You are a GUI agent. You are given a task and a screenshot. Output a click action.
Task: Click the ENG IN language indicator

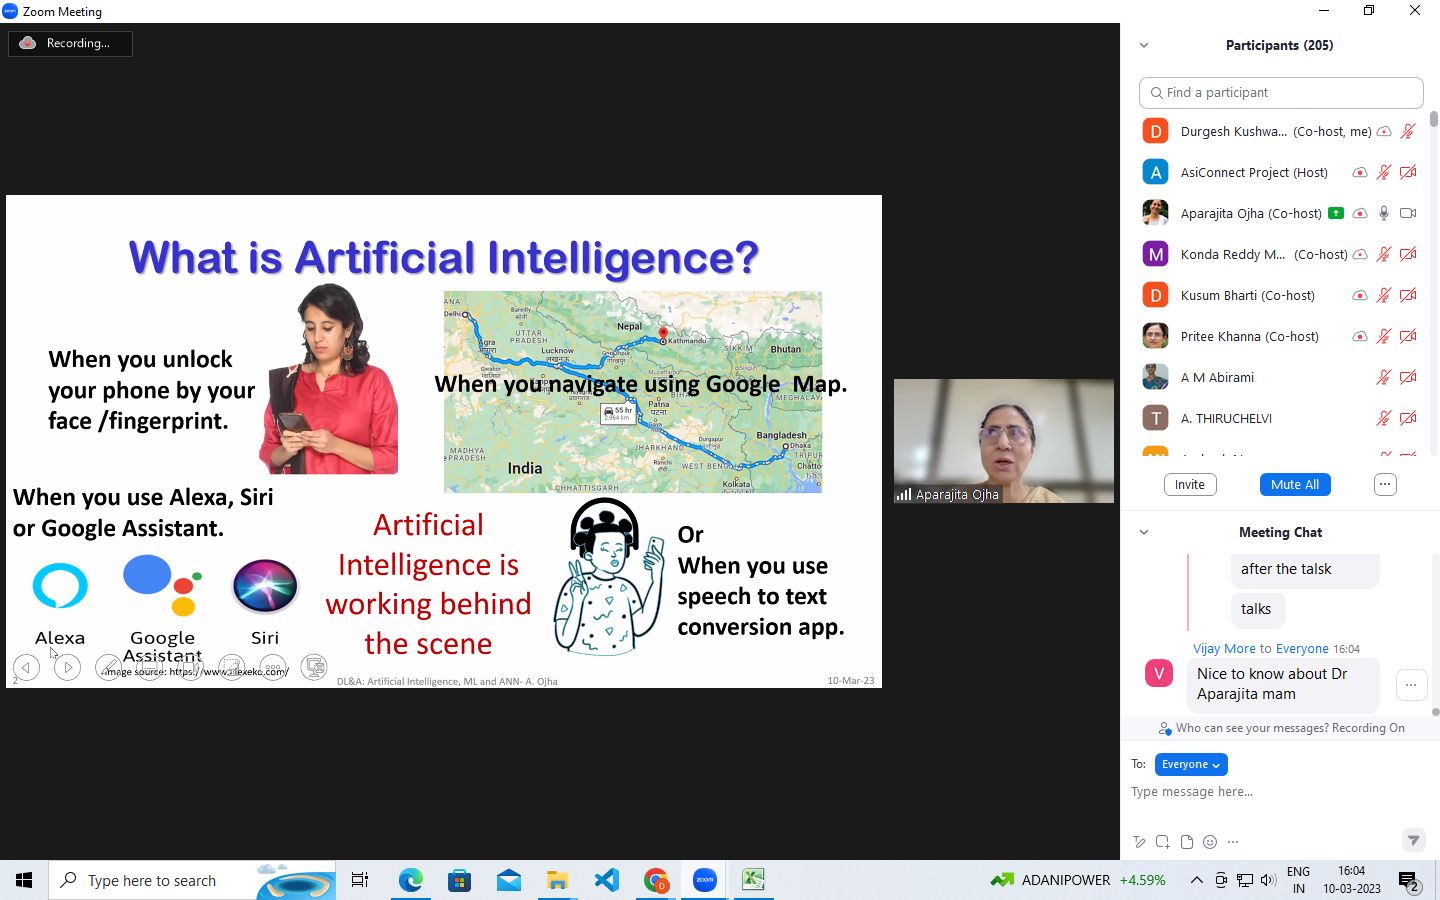point(1298,880)
